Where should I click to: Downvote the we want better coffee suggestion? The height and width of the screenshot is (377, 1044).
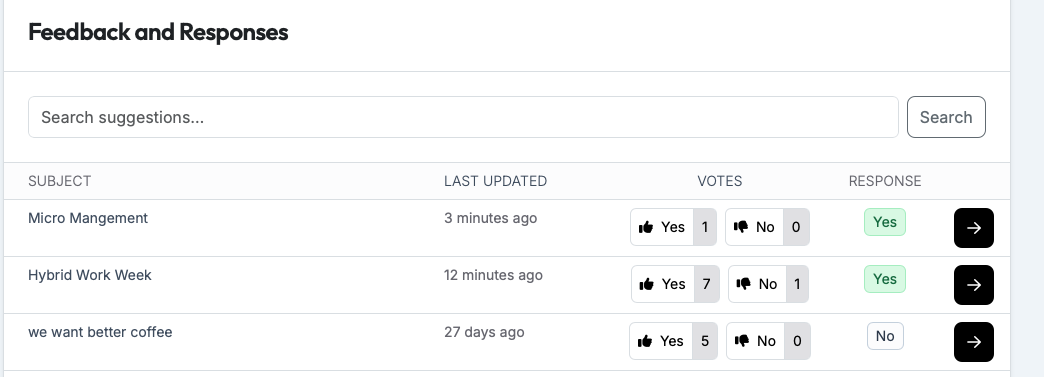pyautogui.click(x=768, y=341)
